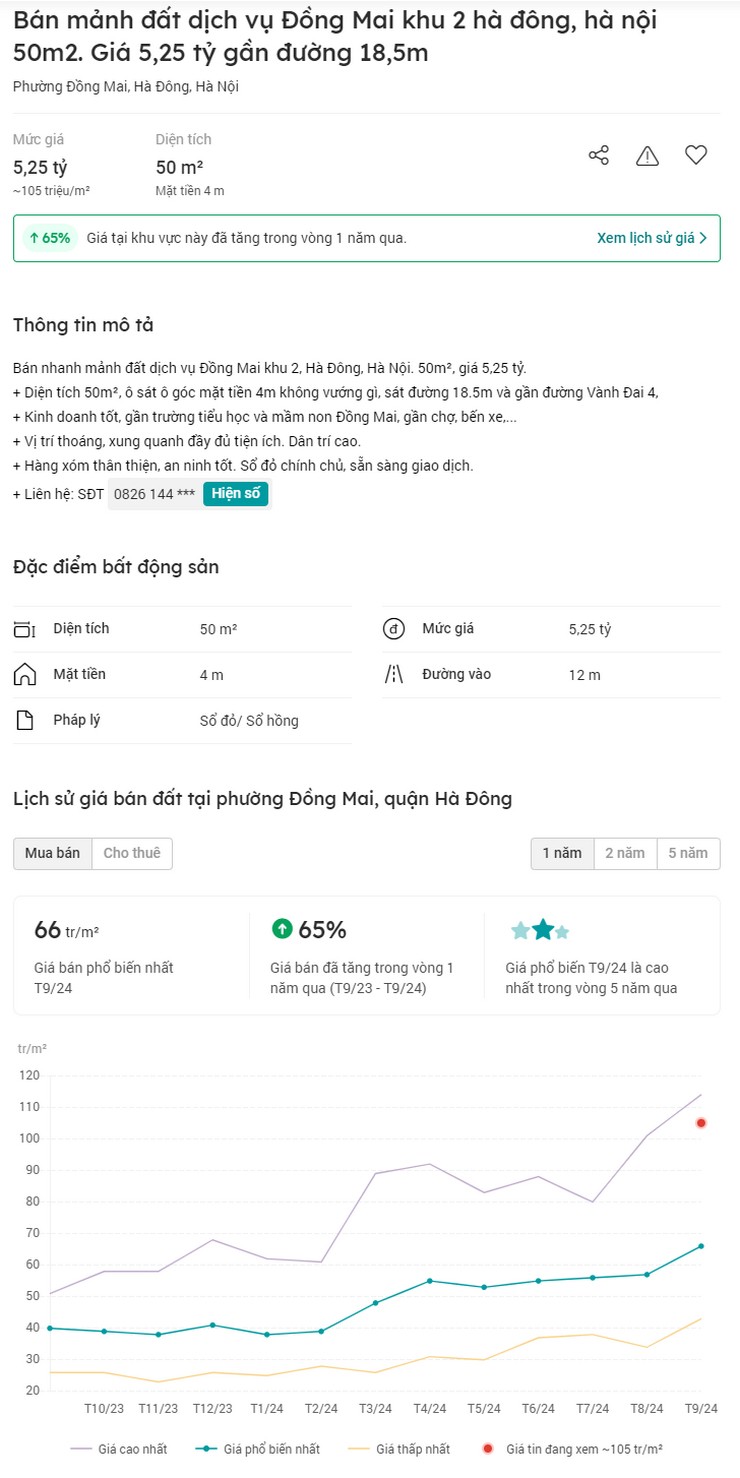Screen dimensions: 740x1478
Task: Click the red current listing price dot
Action: (x=701, y=1123)
